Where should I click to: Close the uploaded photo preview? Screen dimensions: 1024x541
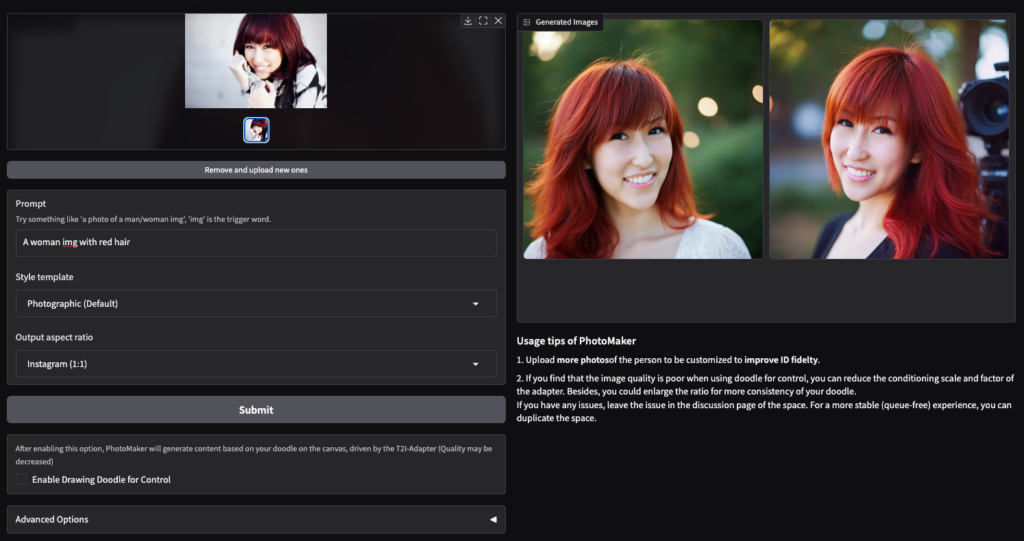(x=498, y=21)
